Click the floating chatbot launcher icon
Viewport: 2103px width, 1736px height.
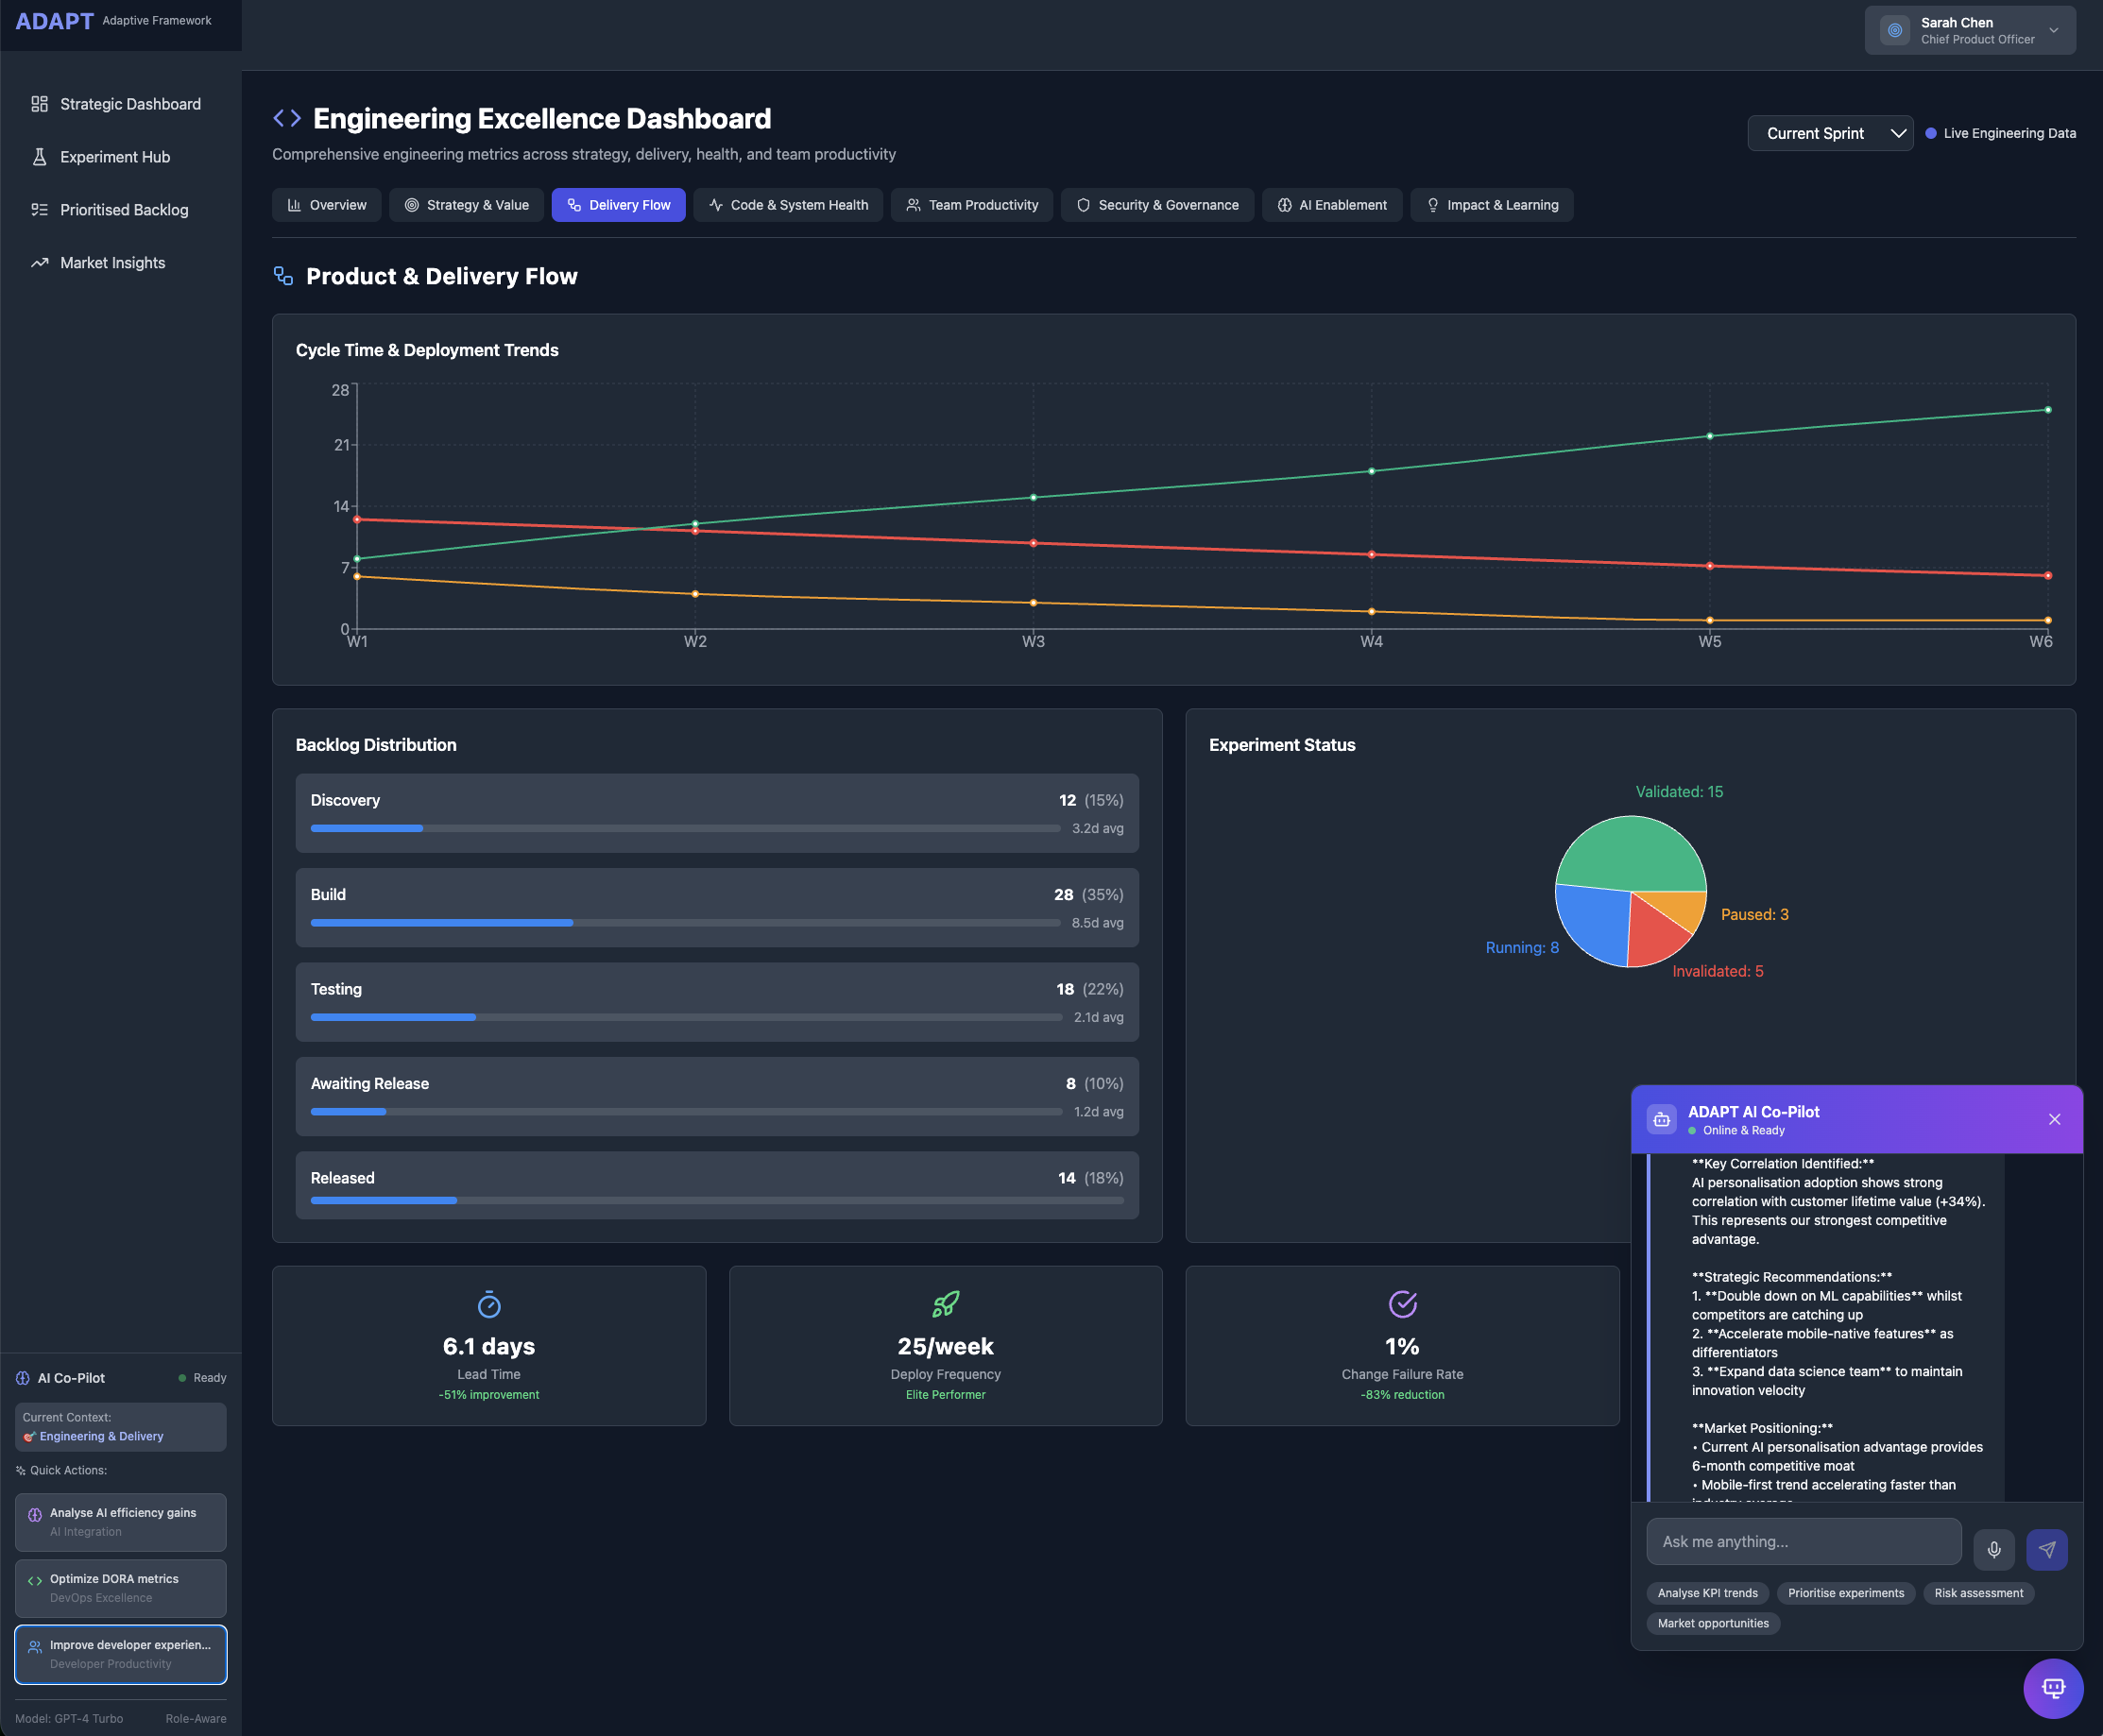(2052, 1688)
